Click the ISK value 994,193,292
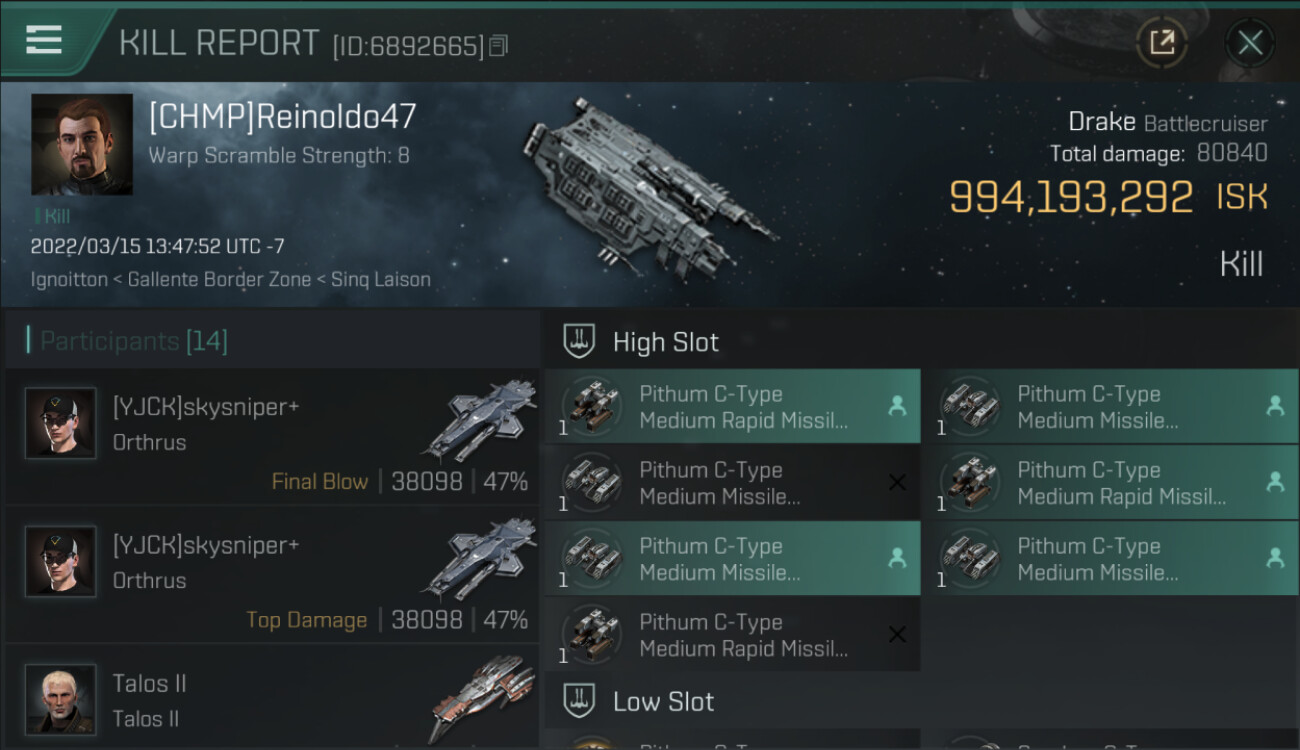Screen dimensions: 1300x750 1071,197
